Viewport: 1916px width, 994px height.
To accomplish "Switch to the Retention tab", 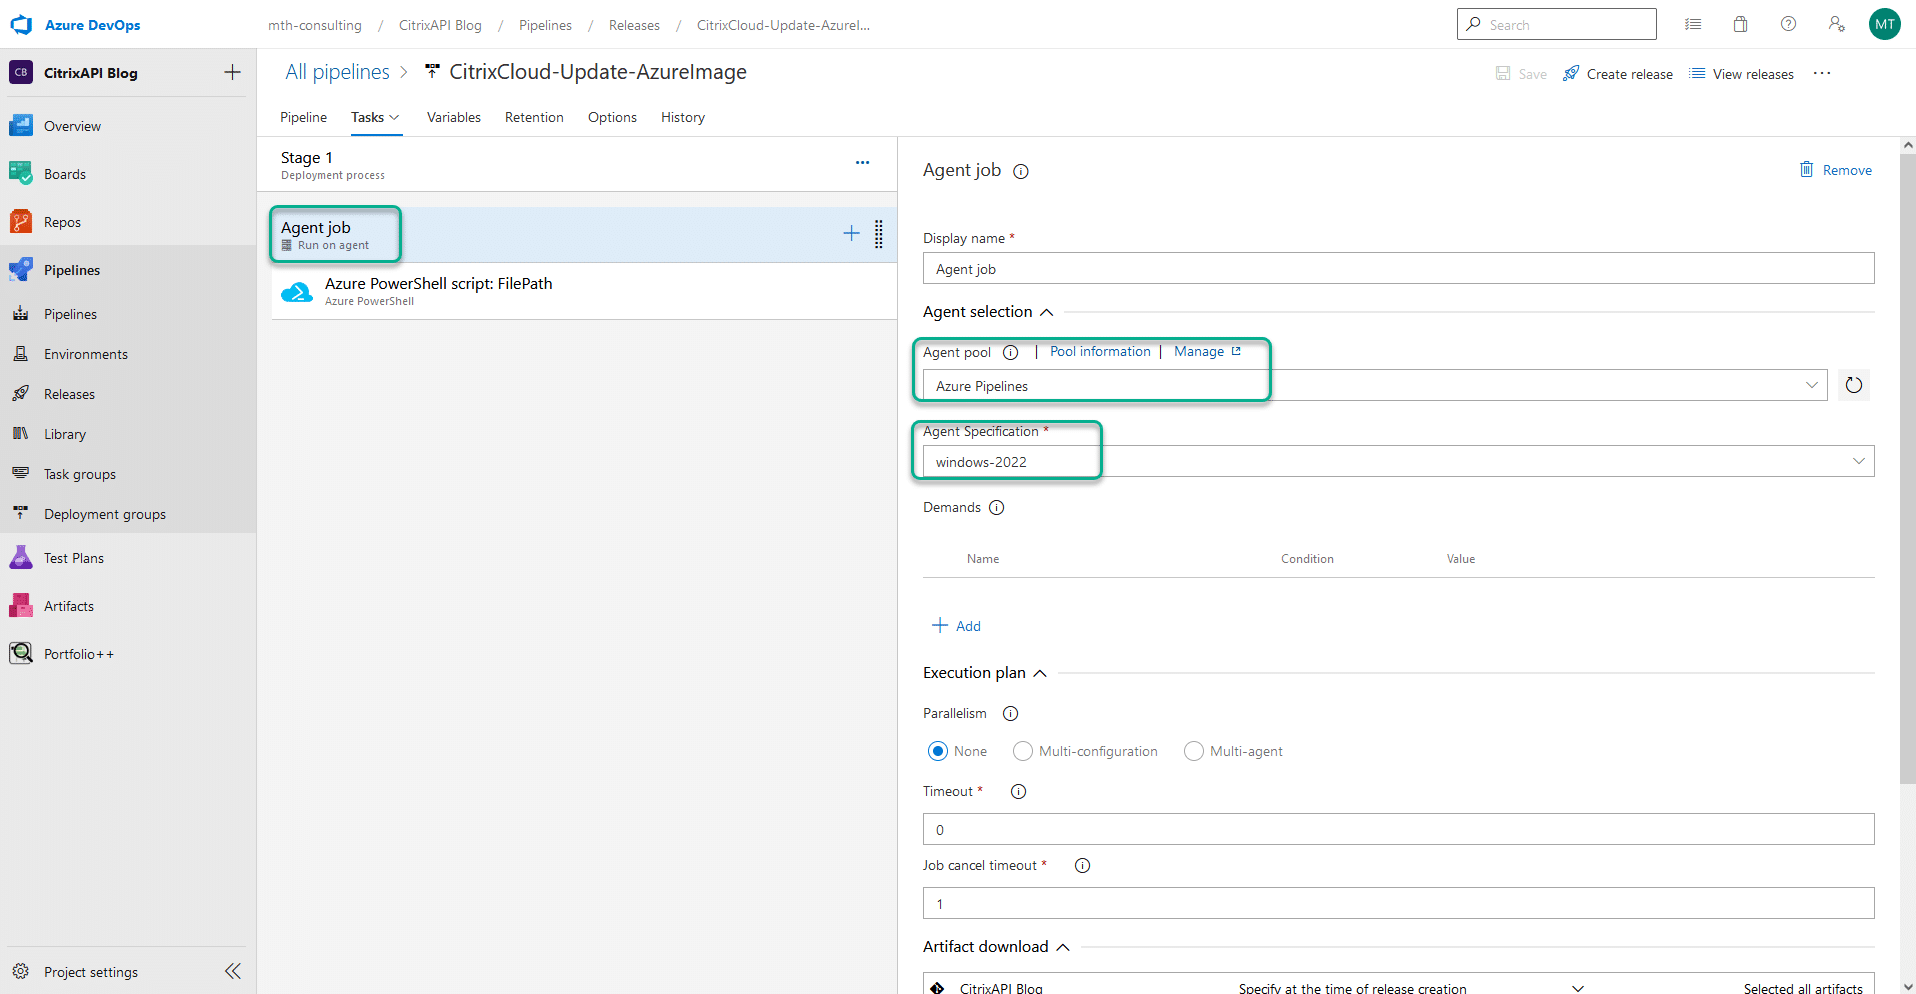I will [534, 117].
